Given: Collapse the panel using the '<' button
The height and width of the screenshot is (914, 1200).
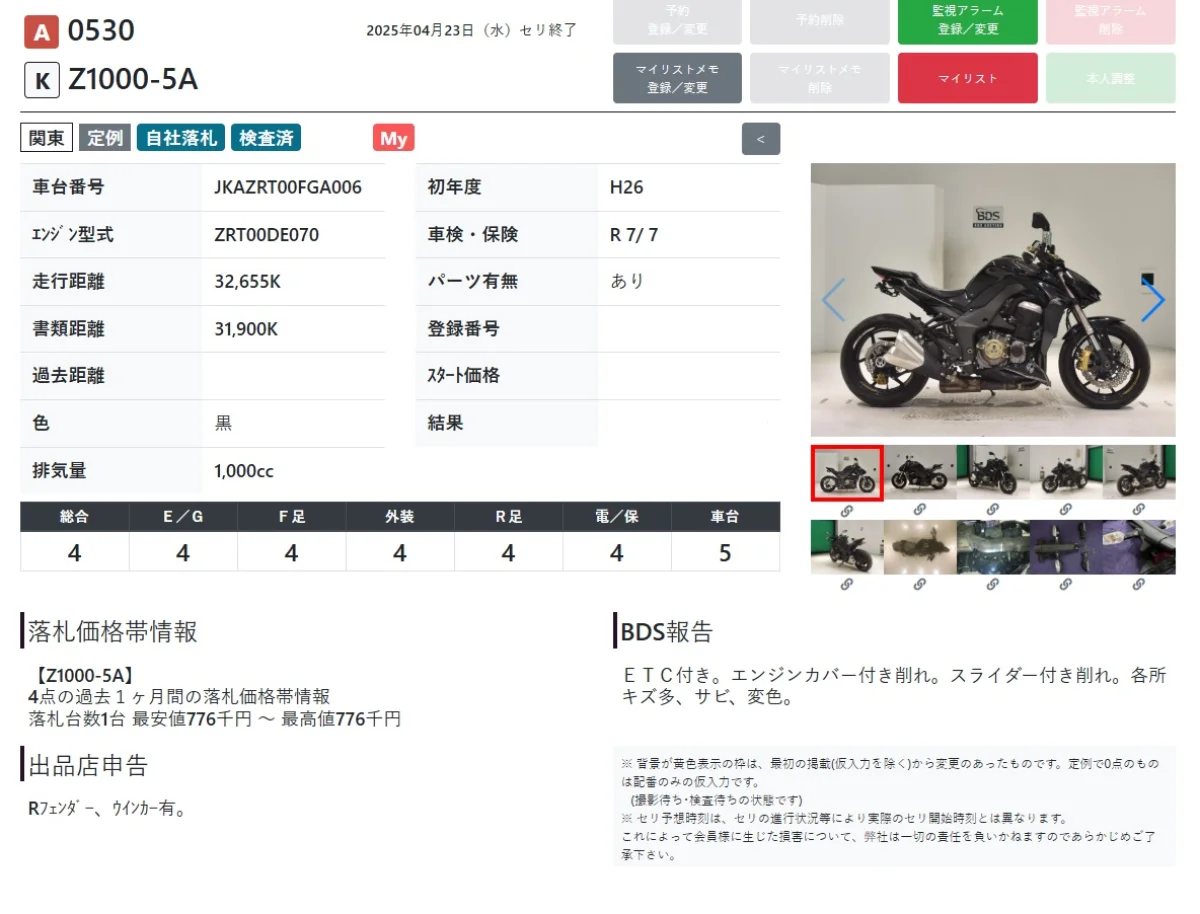Looking at the screenshot, I should click(x=760, y=139).
